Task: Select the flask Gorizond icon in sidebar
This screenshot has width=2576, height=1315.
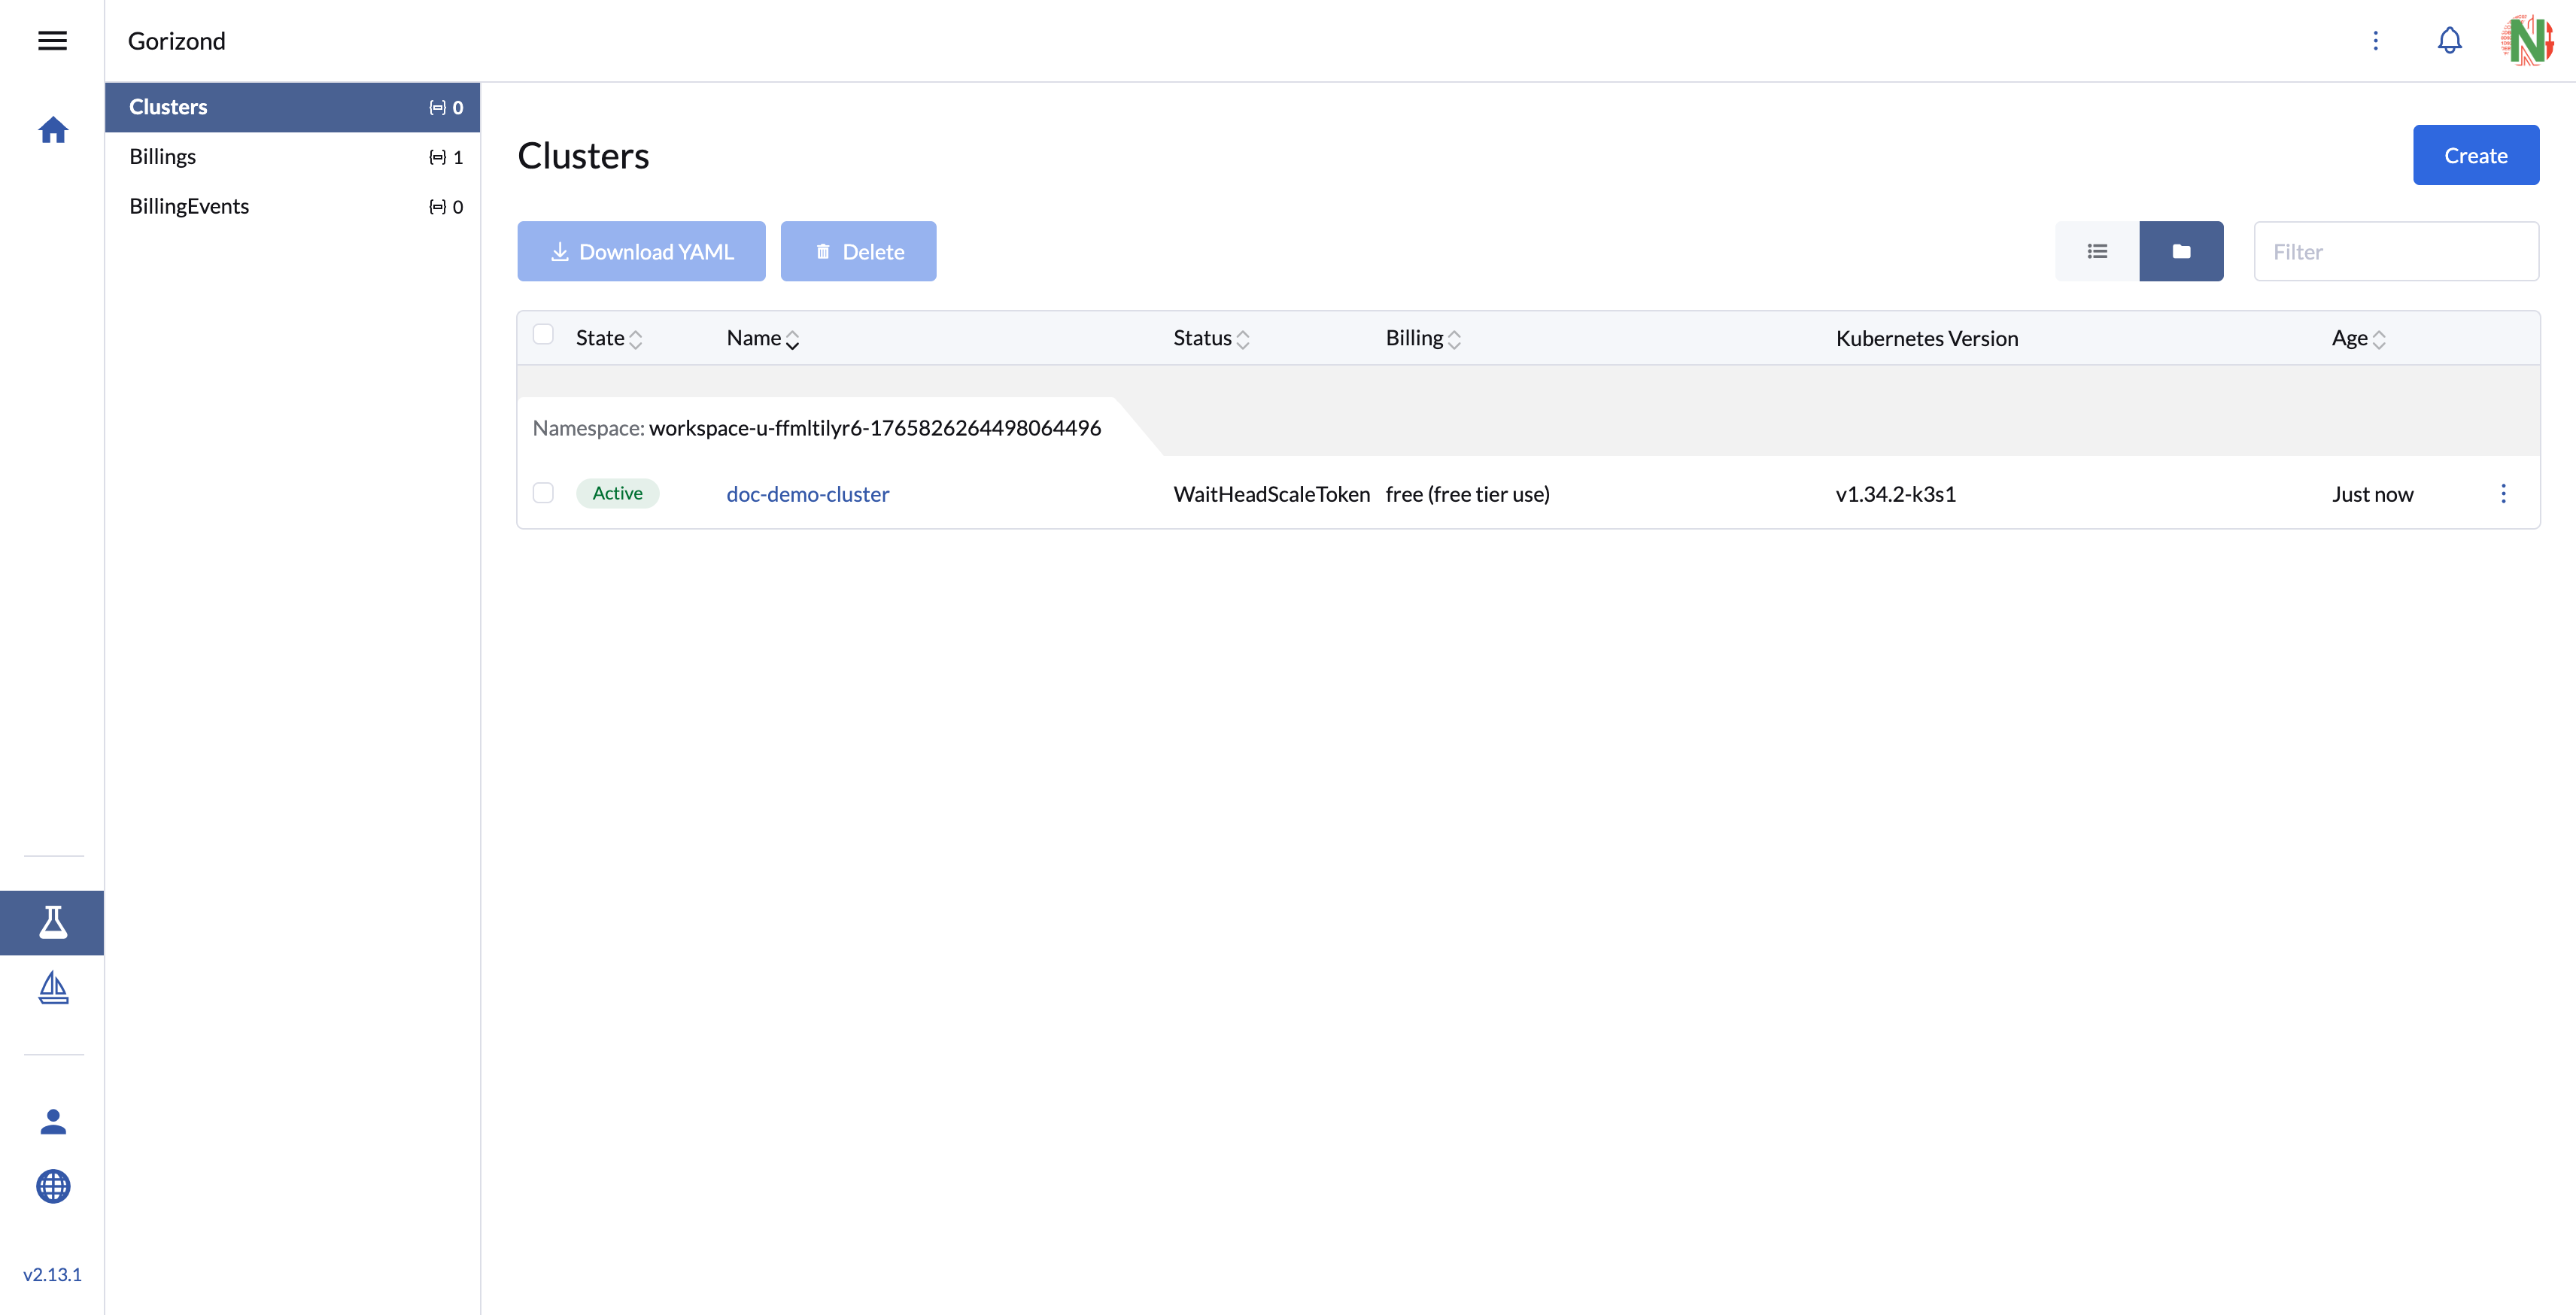Action: point(53,922)
